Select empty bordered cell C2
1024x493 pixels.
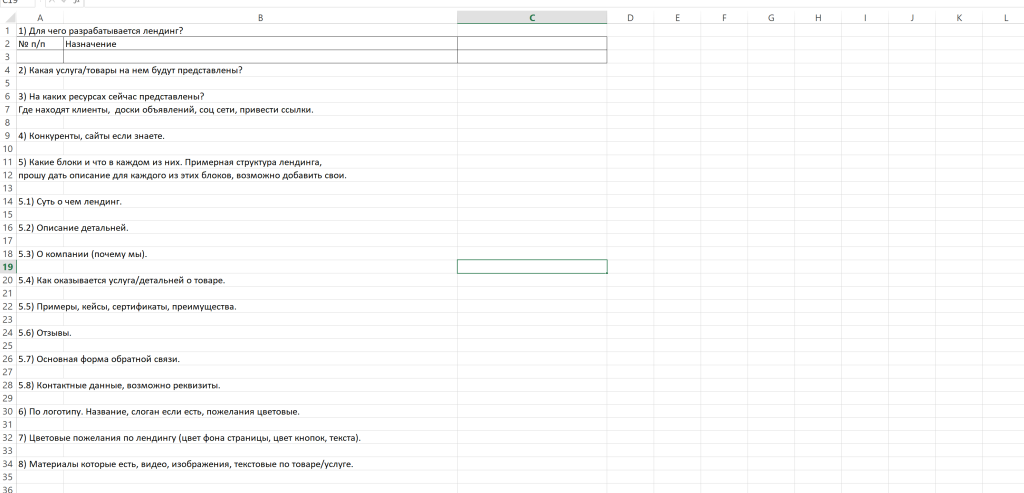pyautogui.click(x=531, y=44)
